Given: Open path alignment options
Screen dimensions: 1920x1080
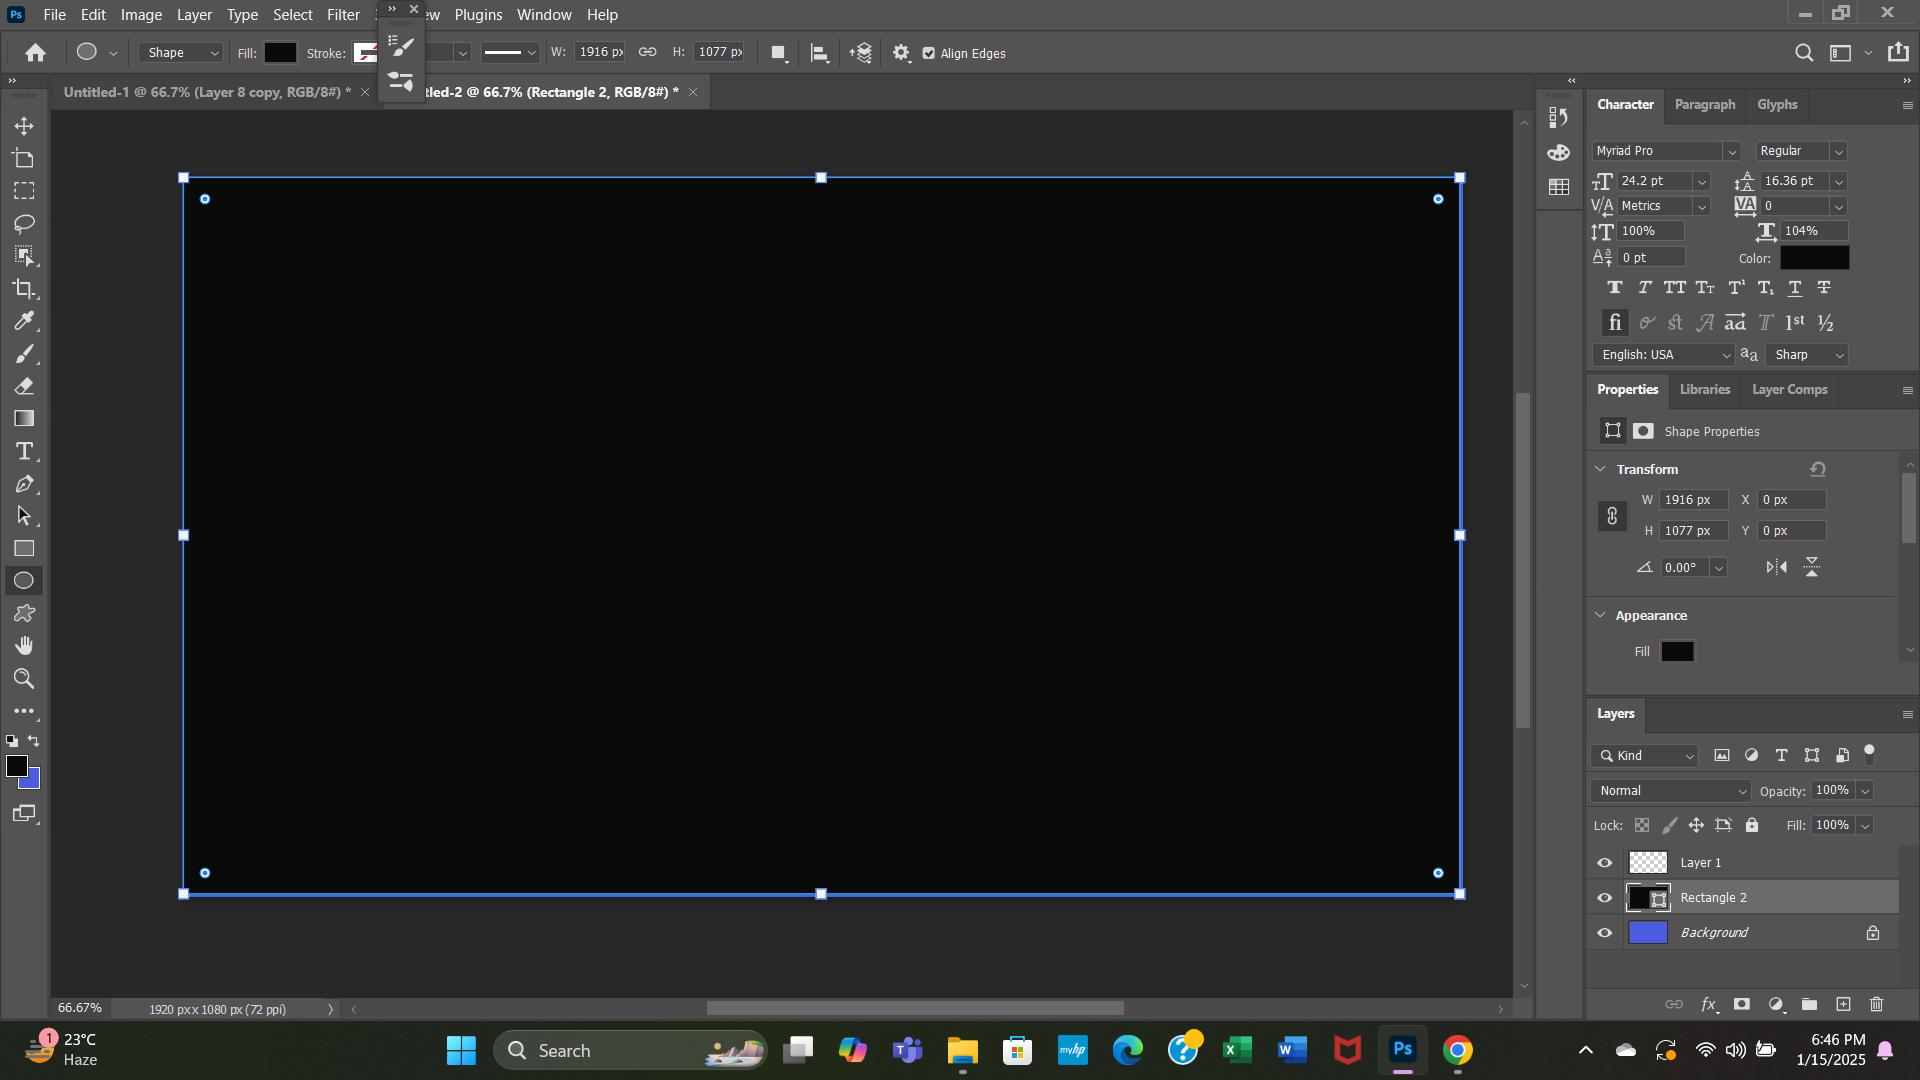Looking at the screenshot, I should pyautogui.click(x=820, y=53).
